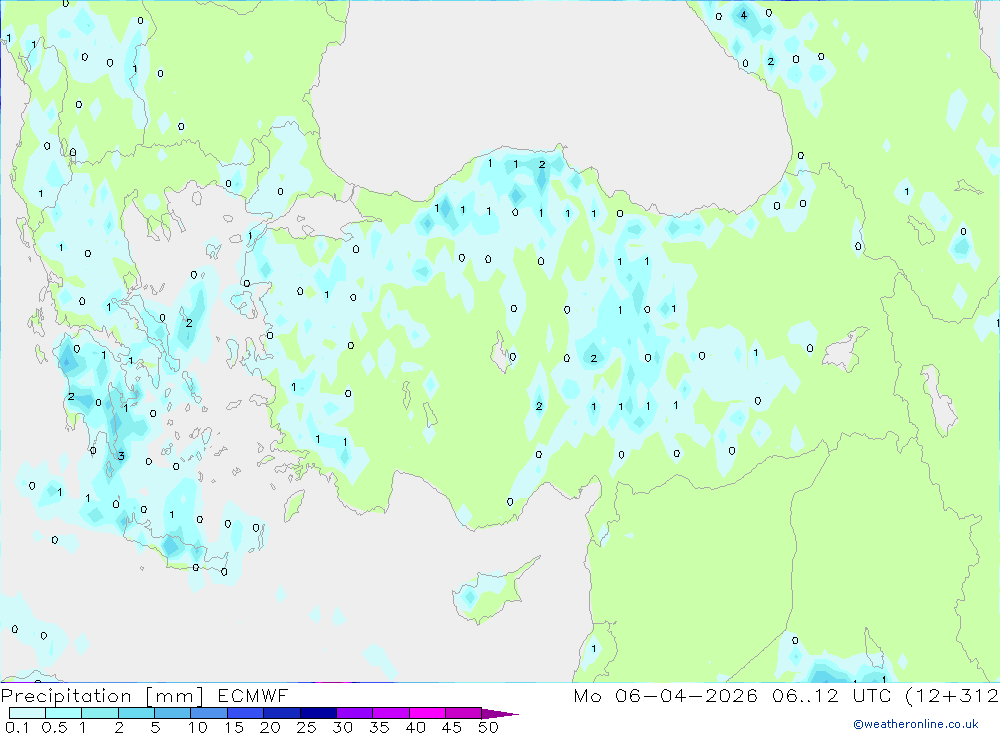The image size is (1000, 733).
Task: Click the legend swatch between 15 and 20
Action: (246, 713)
